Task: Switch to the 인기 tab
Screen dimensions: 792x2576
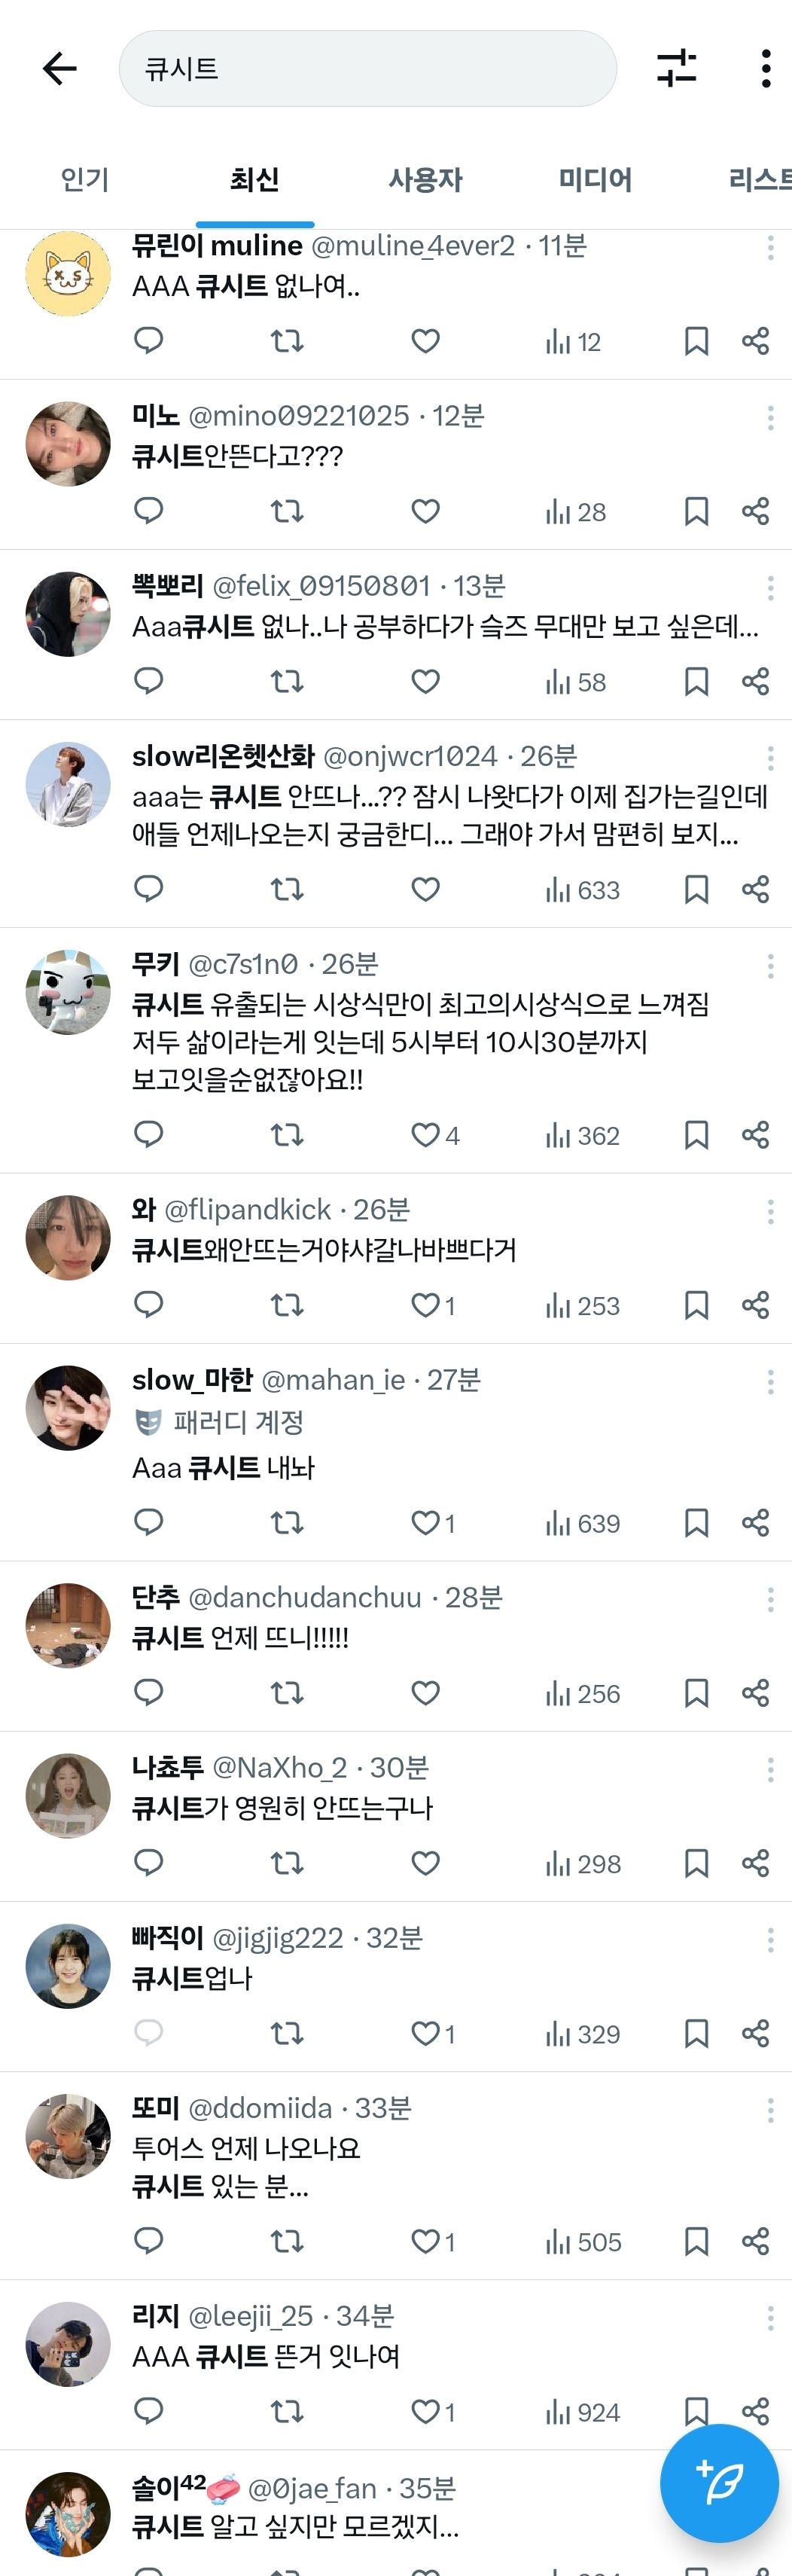Action: [85, 180]
